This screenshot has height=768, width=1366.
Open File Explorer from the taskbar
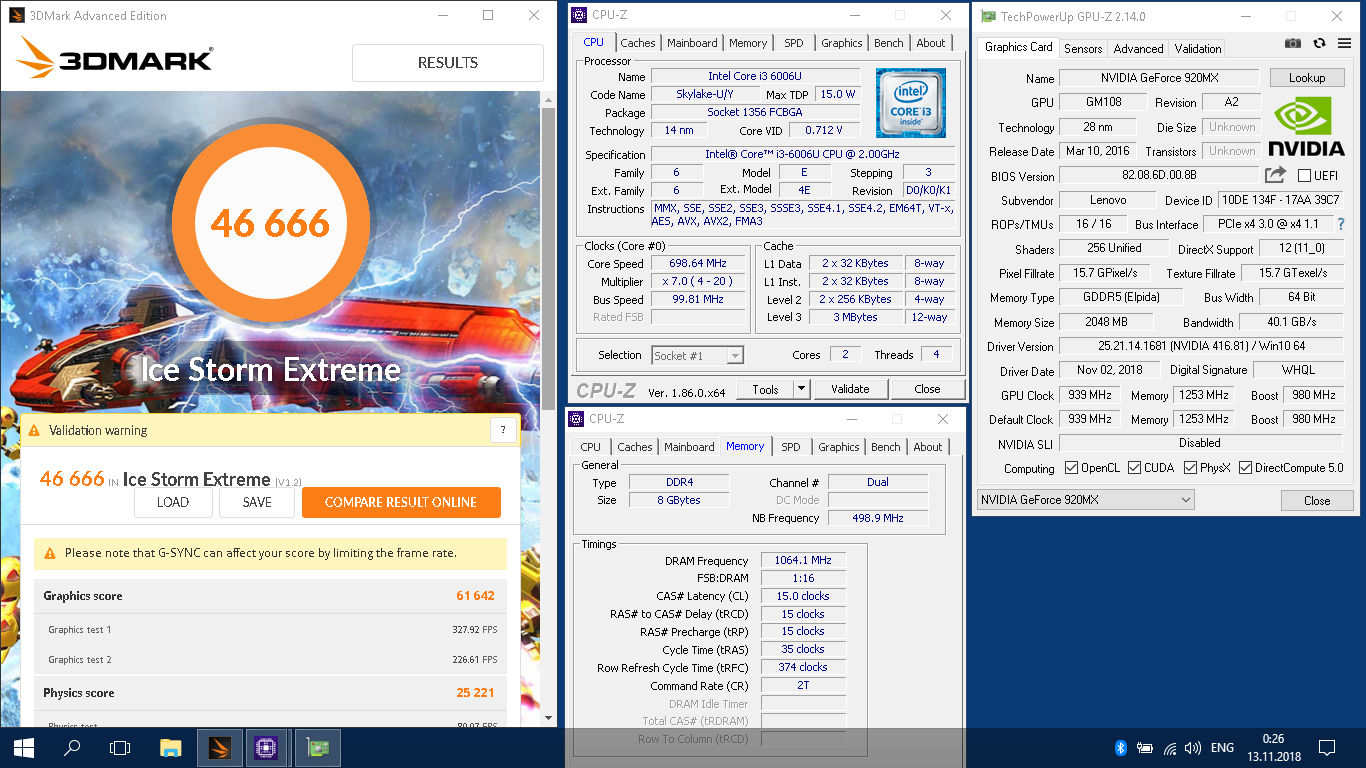171,747
